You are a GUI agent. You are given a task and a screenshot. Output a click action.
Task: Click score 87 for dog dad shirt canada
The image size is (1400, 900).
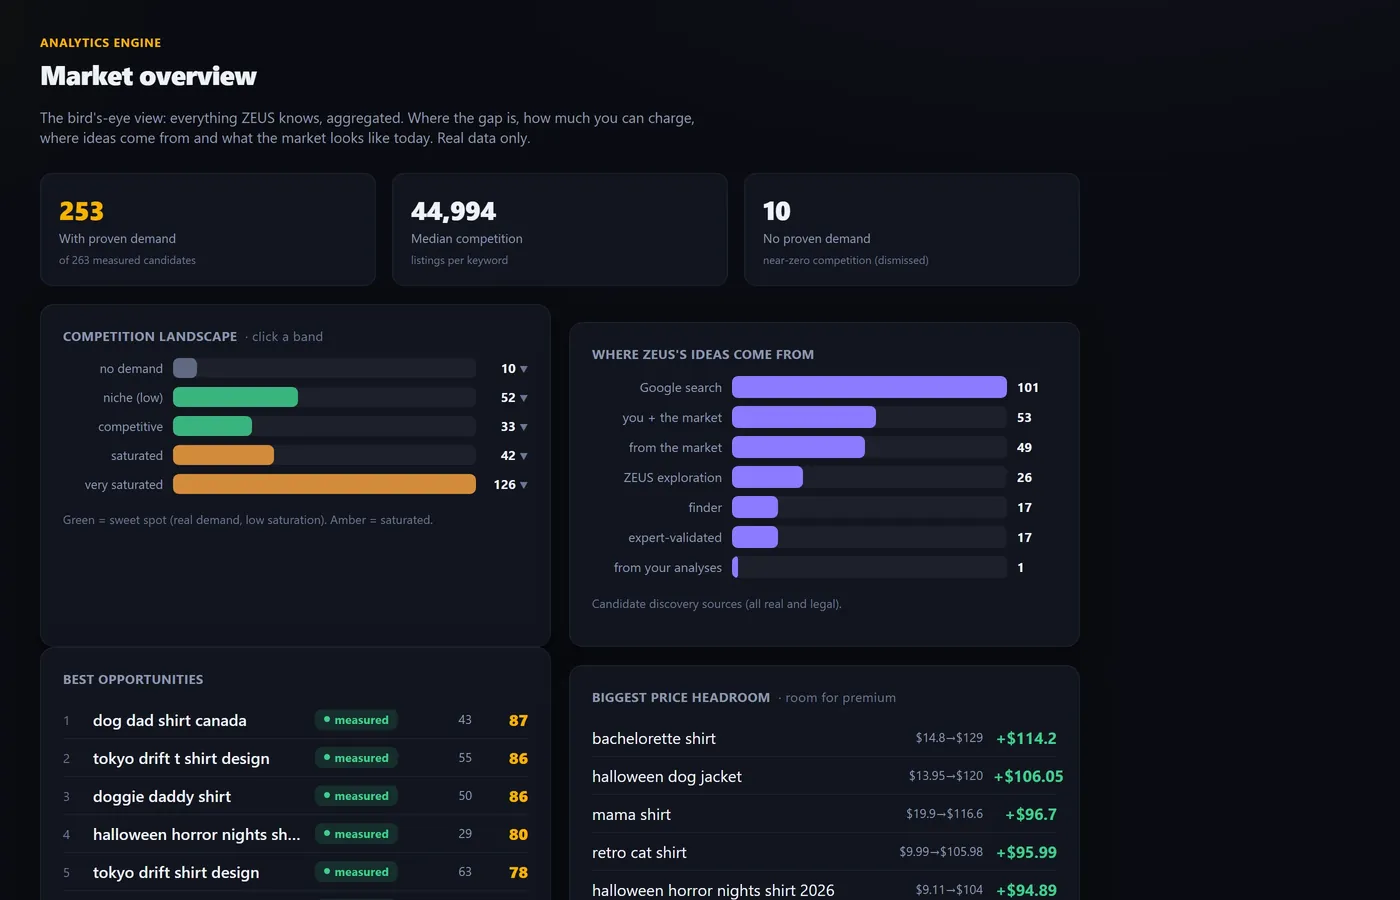click(x=518, y=720)
